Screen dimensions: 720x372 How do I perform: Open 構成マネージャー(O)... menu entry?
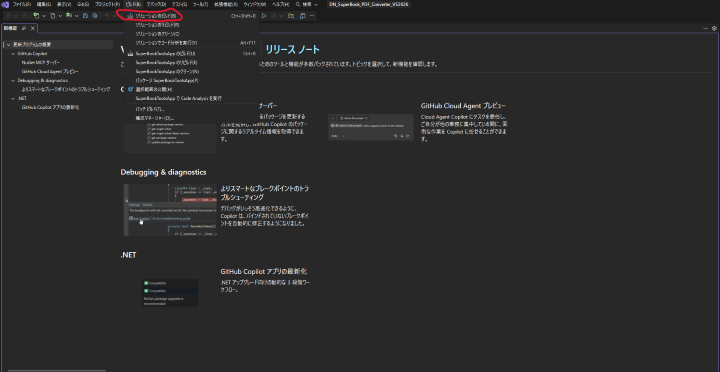(192, 118)
